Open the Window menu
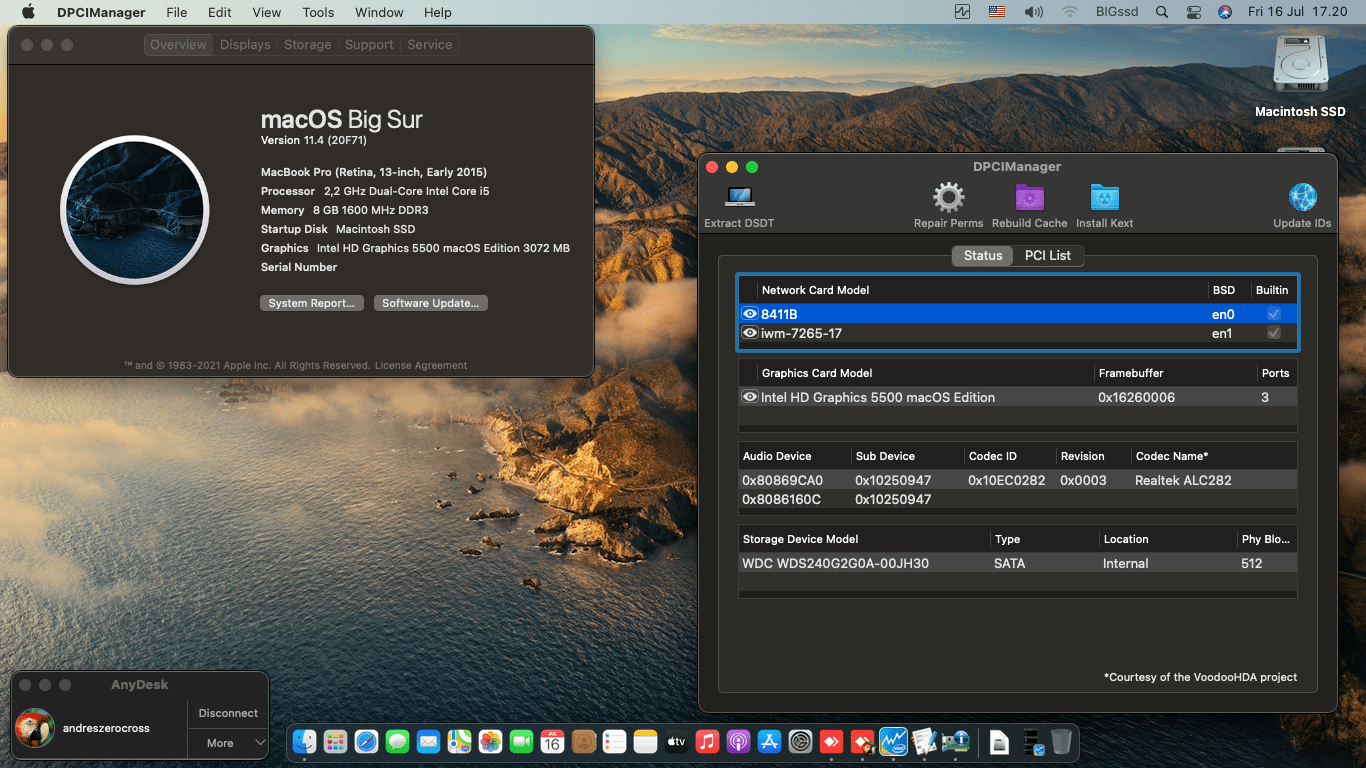 click(x=379, y=12)
